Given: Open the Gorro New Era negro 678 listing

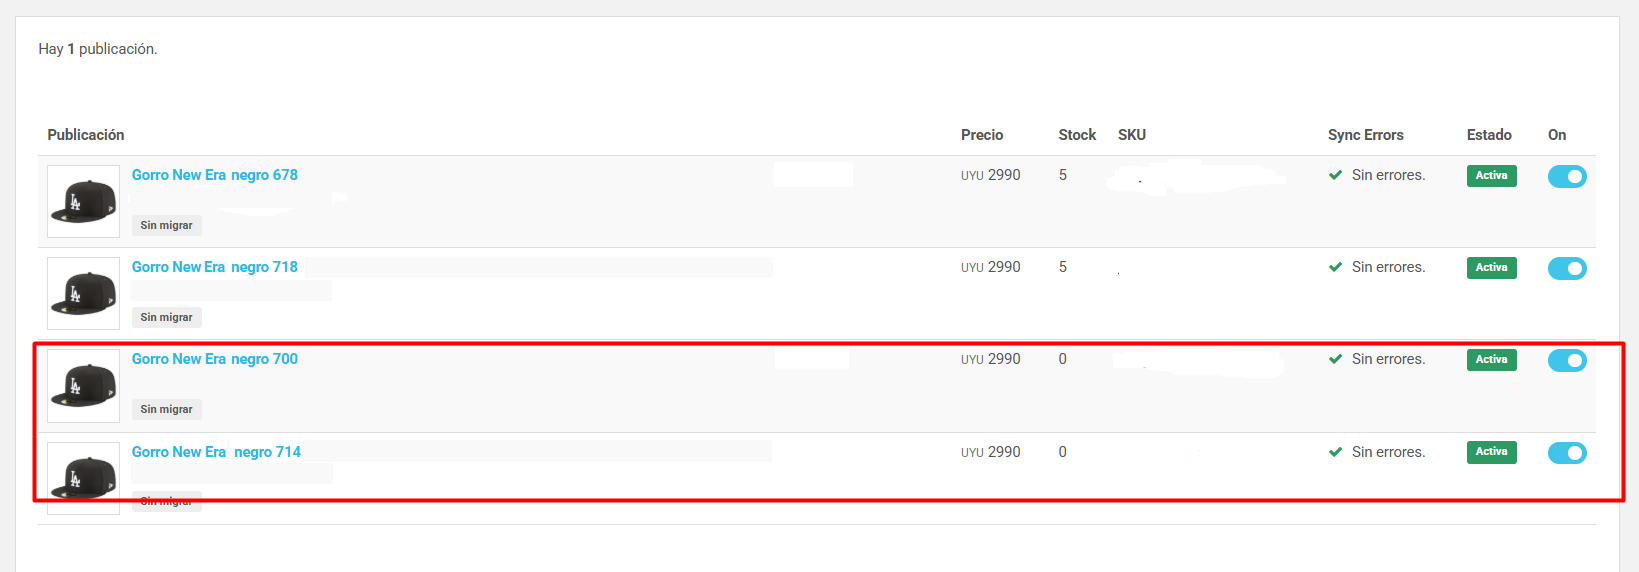Looking at the screenshot, I should pos(215,175).
